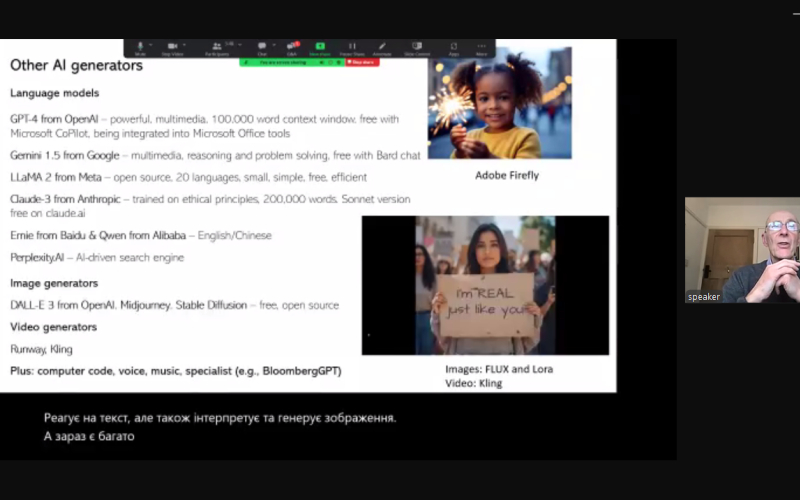This screenshot has height=500, width=800.
Task: Click the 'GPT-4 from OpenAI' line
Action: click(x=205, y=126)
